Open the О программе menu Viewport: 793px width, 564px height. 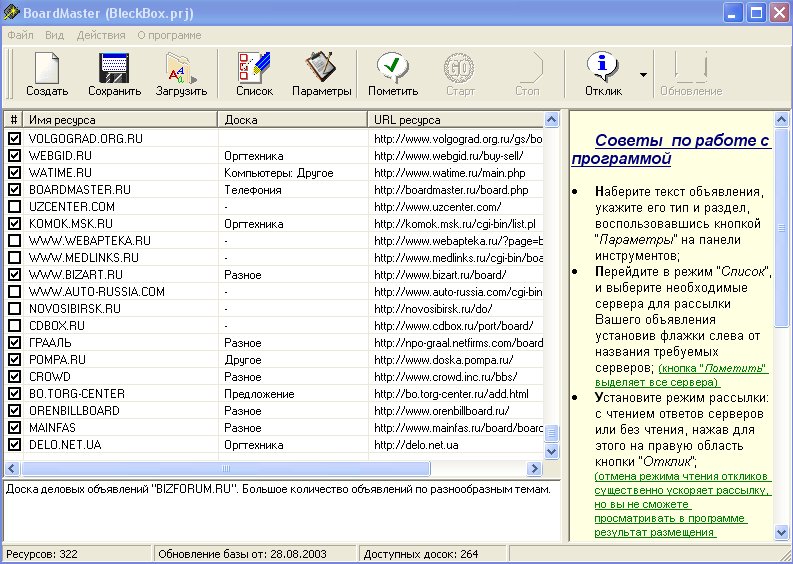169,35
